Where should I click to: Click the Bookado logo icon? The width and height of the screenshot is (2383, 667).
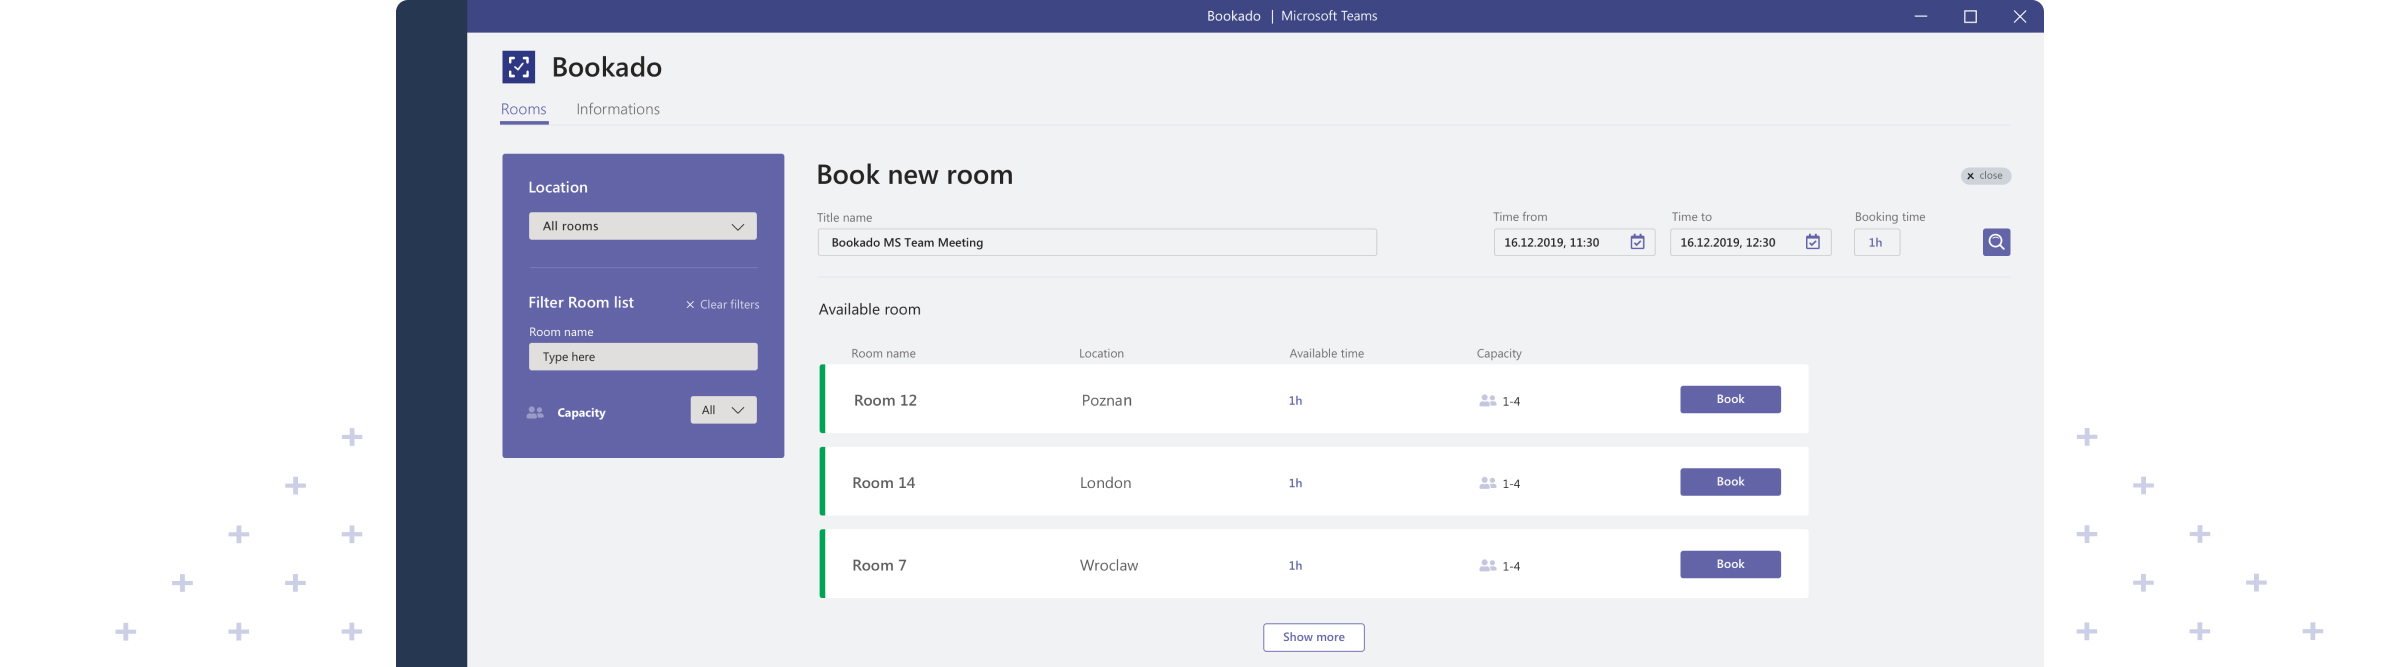tap(518, 67)
